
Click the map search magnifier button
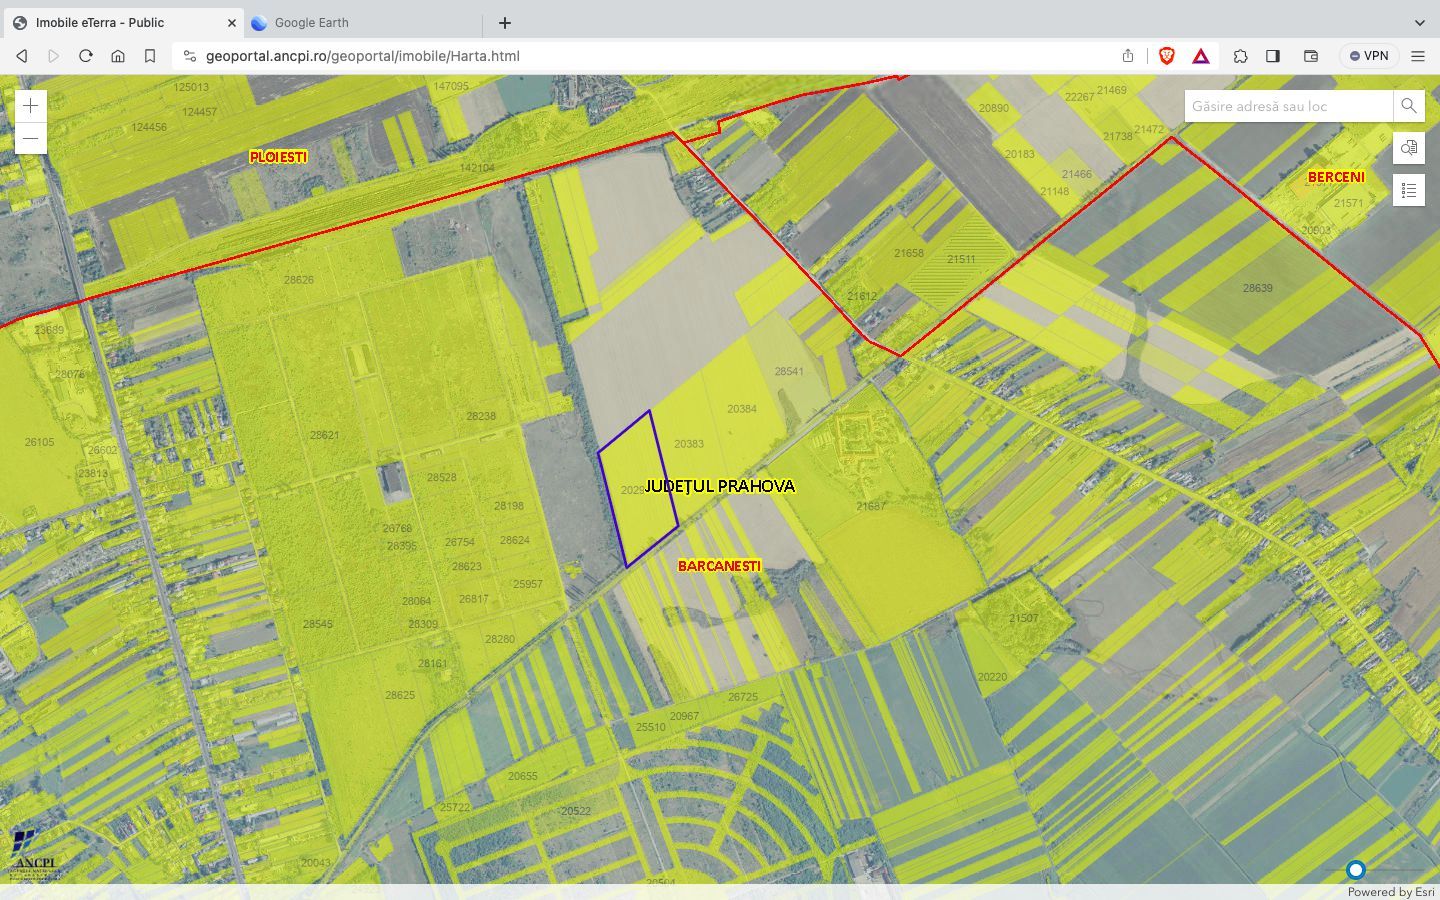tap(1408, 106)
